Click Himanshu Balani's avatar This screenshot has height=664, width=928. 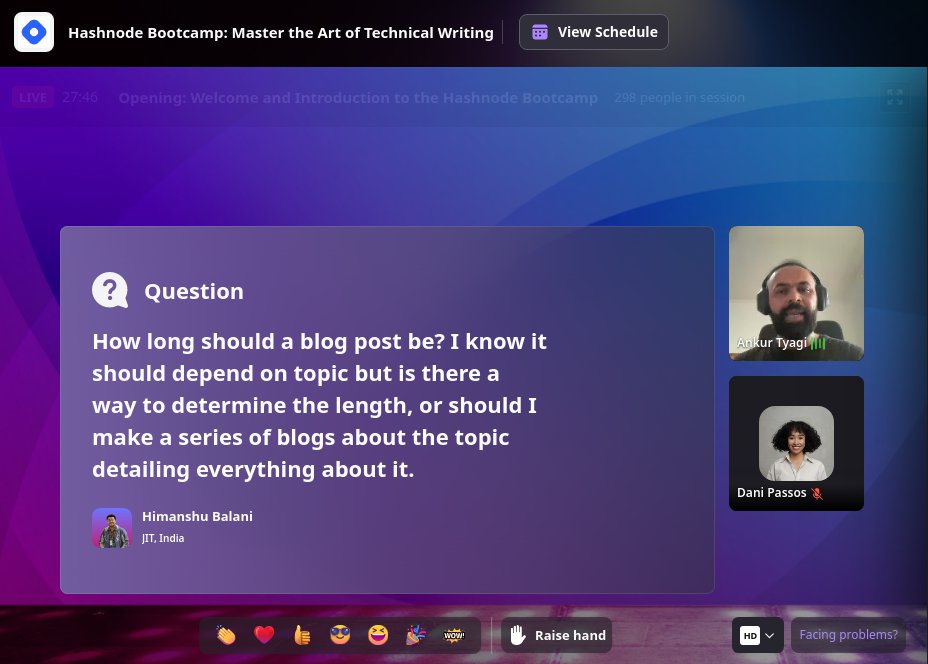112,528
